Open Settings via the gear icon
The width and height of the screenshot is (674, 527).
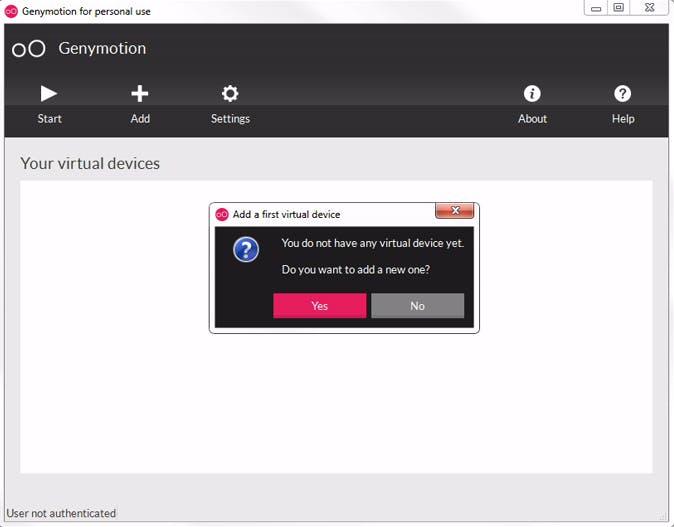(x=230, y=93)
